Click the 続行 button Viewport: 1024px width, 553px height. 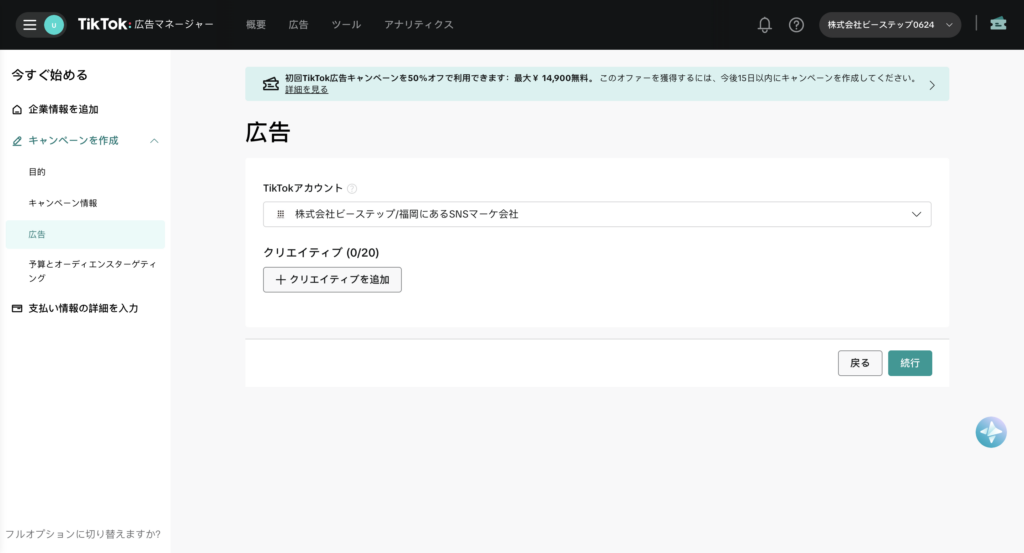(x=910, y=363)
